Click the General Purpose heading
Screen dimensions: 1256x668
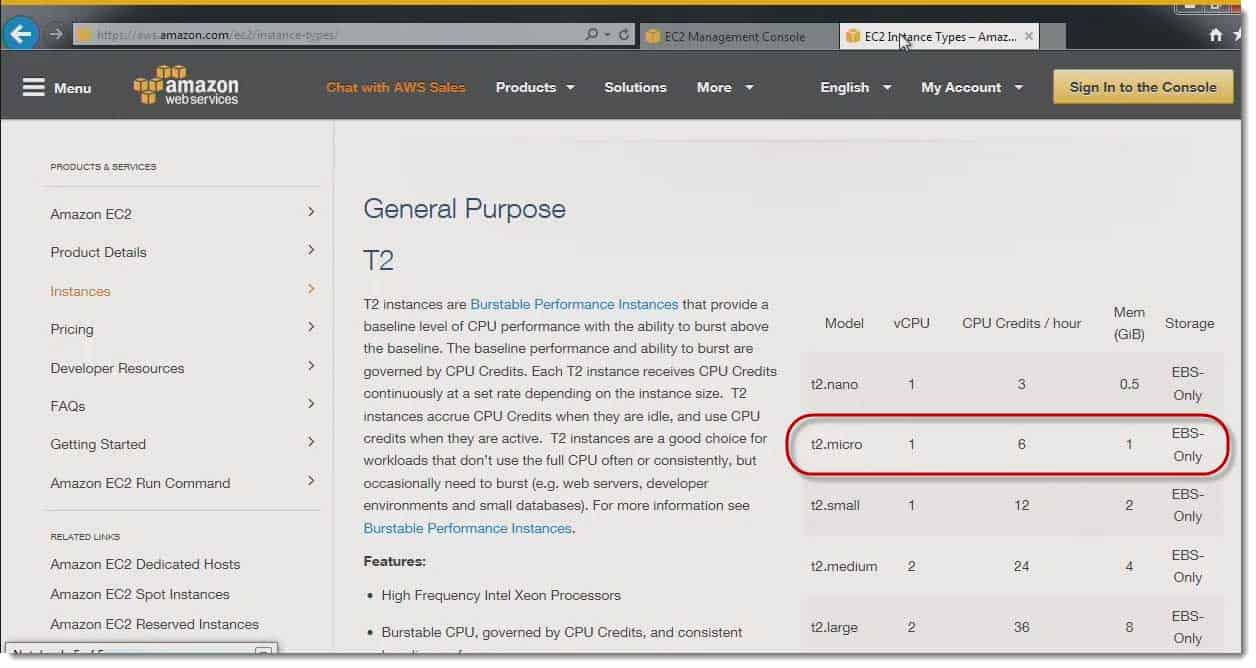click(464, 209)
